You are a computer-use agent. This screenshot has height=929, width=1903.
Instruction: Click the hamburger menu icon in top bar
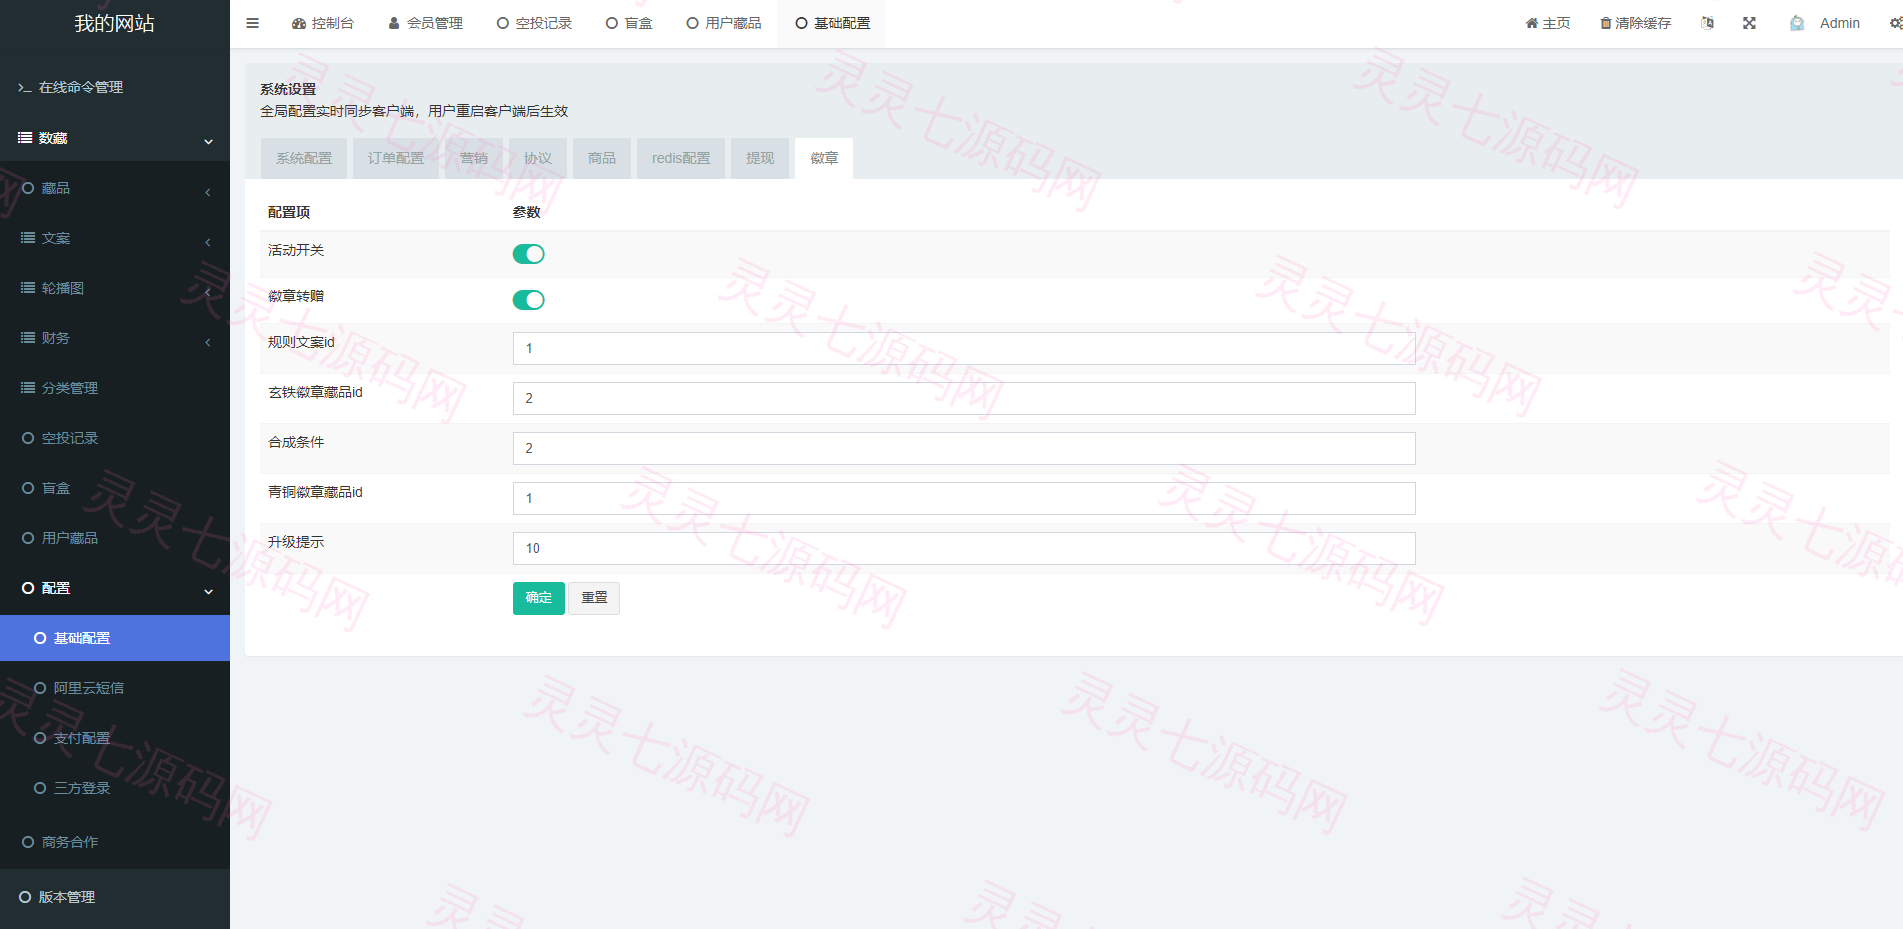(x=252, y=23)
